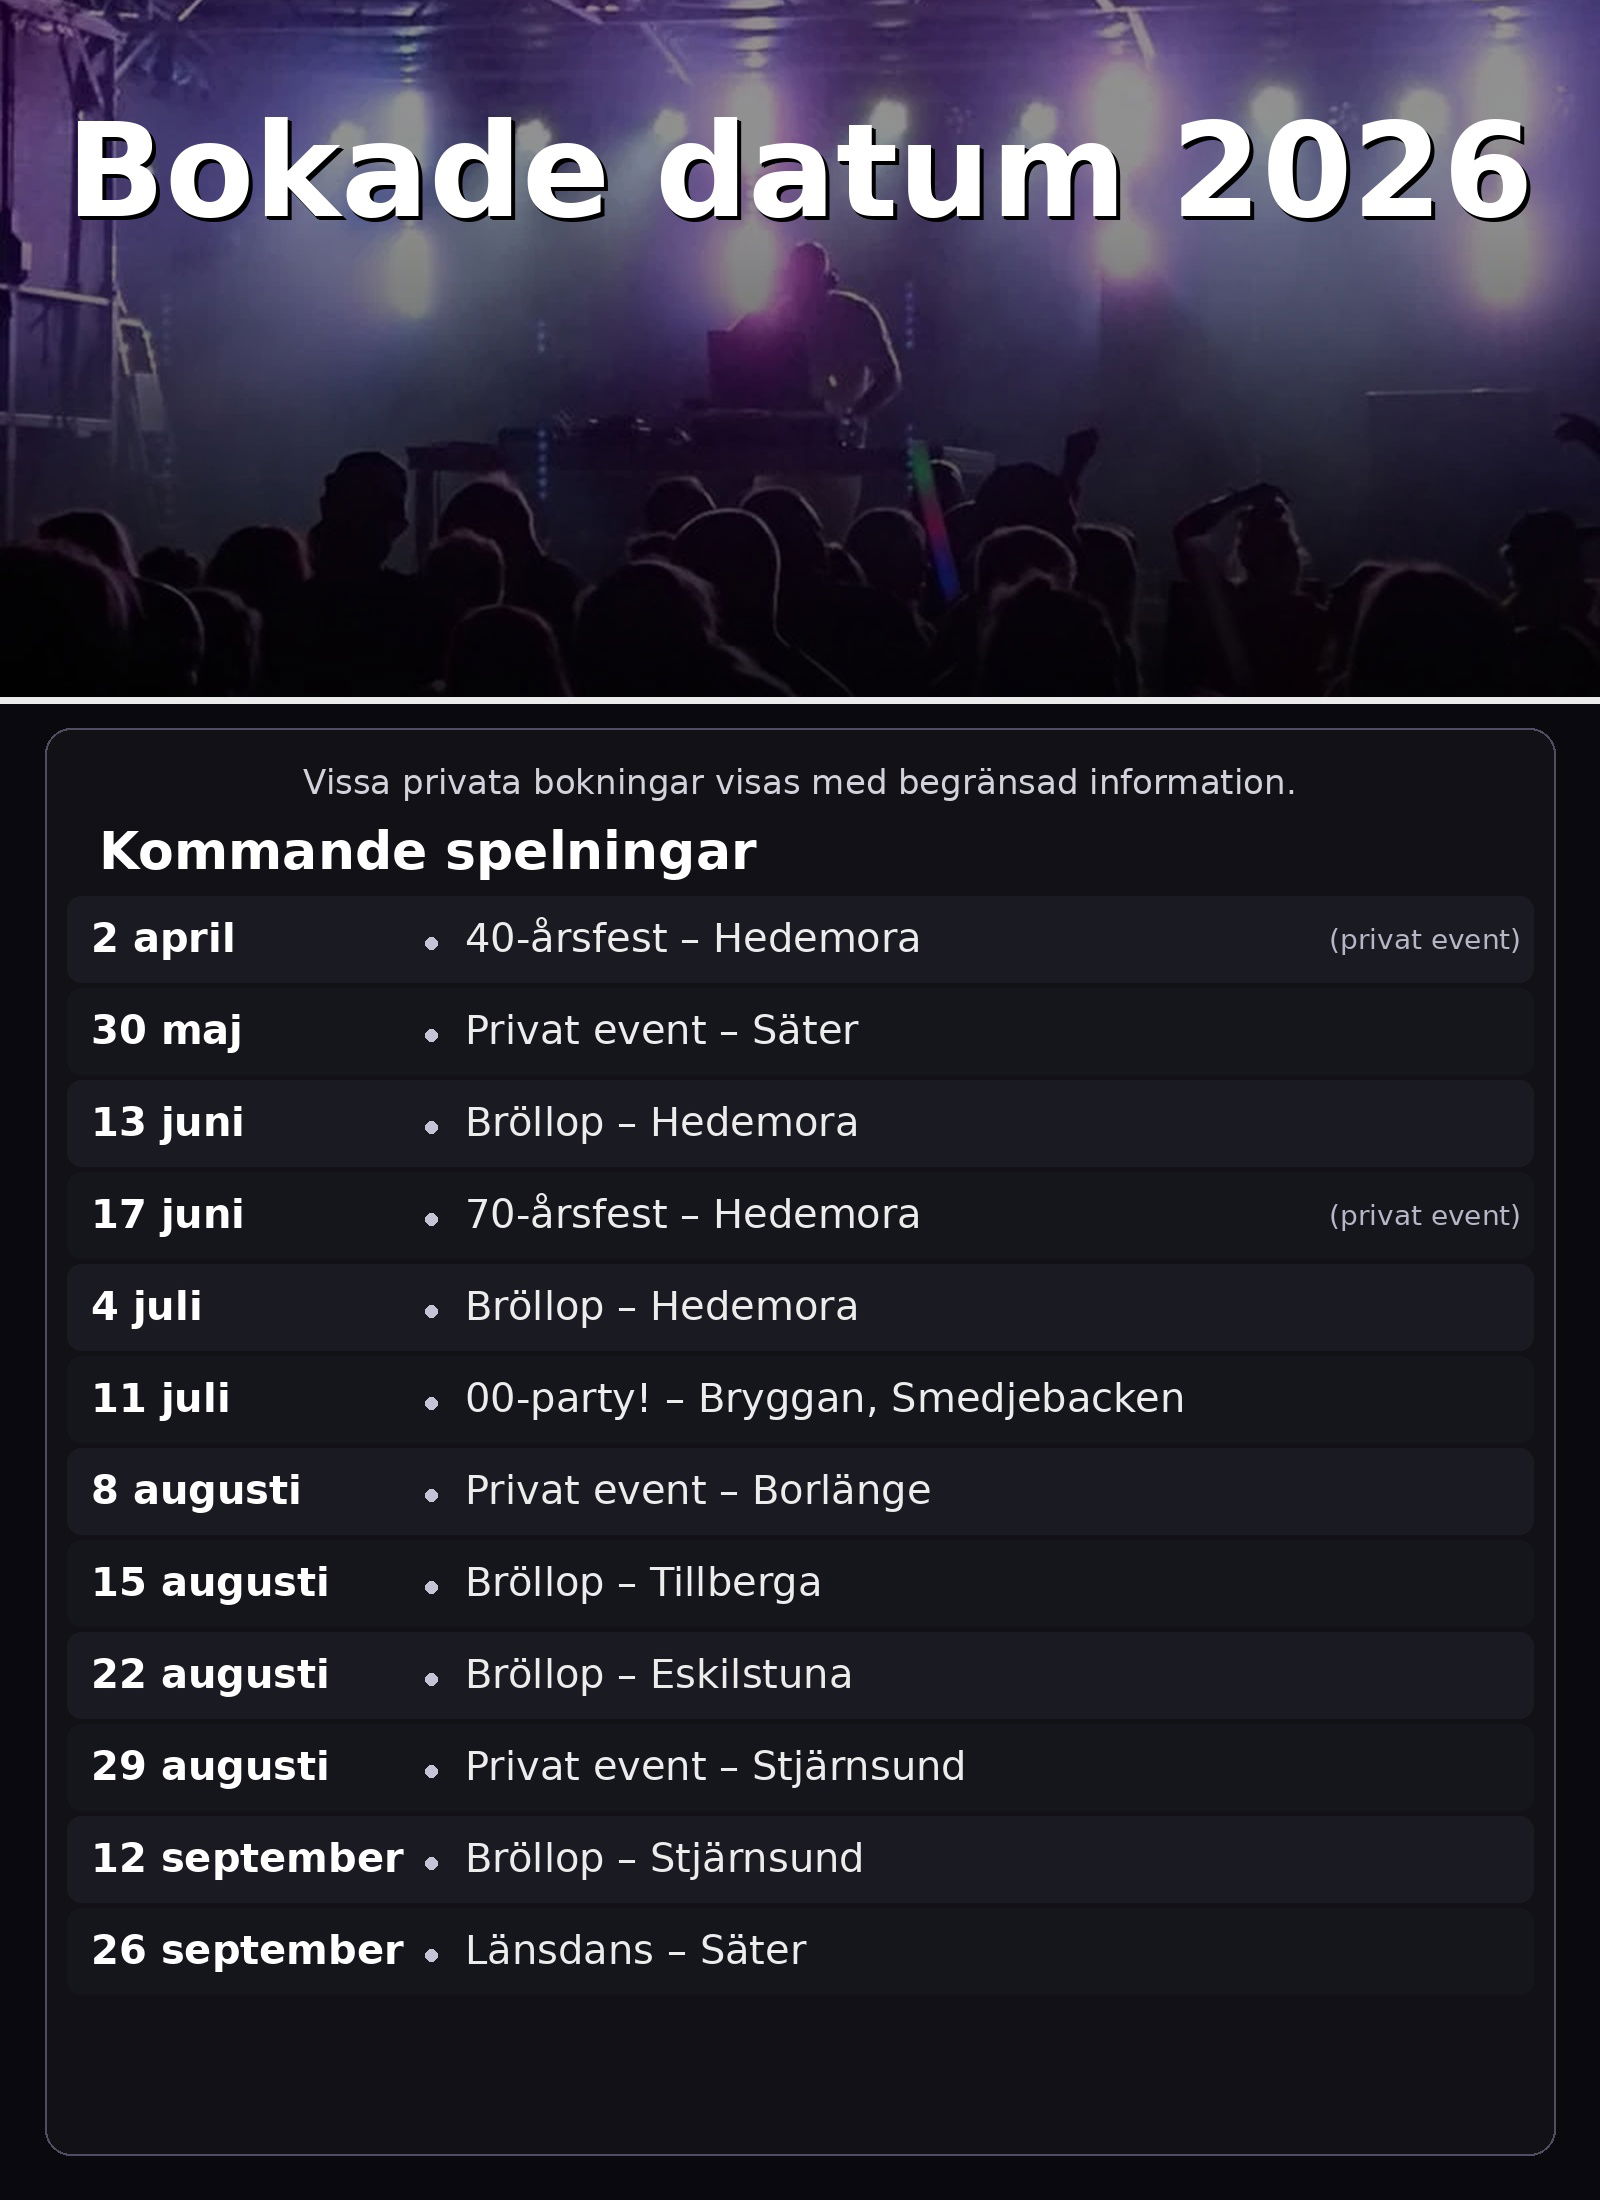Click the bullet dot beside 22 augusti
The width and height of the screenshot is (1600, 2200).
[x=431, y=1679]
